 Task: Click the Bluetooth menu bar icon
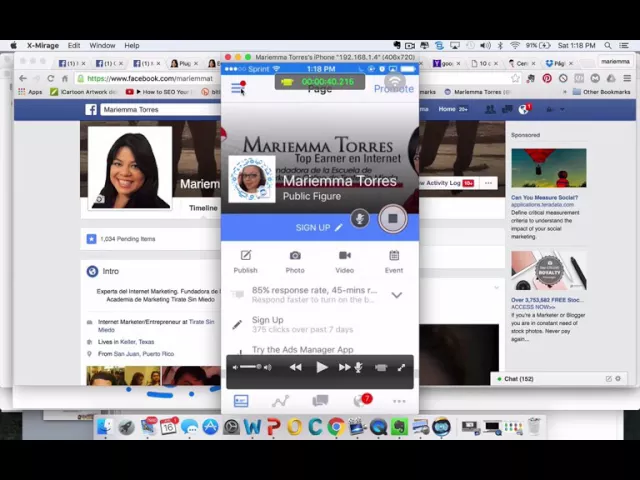(x=500, y=45)
